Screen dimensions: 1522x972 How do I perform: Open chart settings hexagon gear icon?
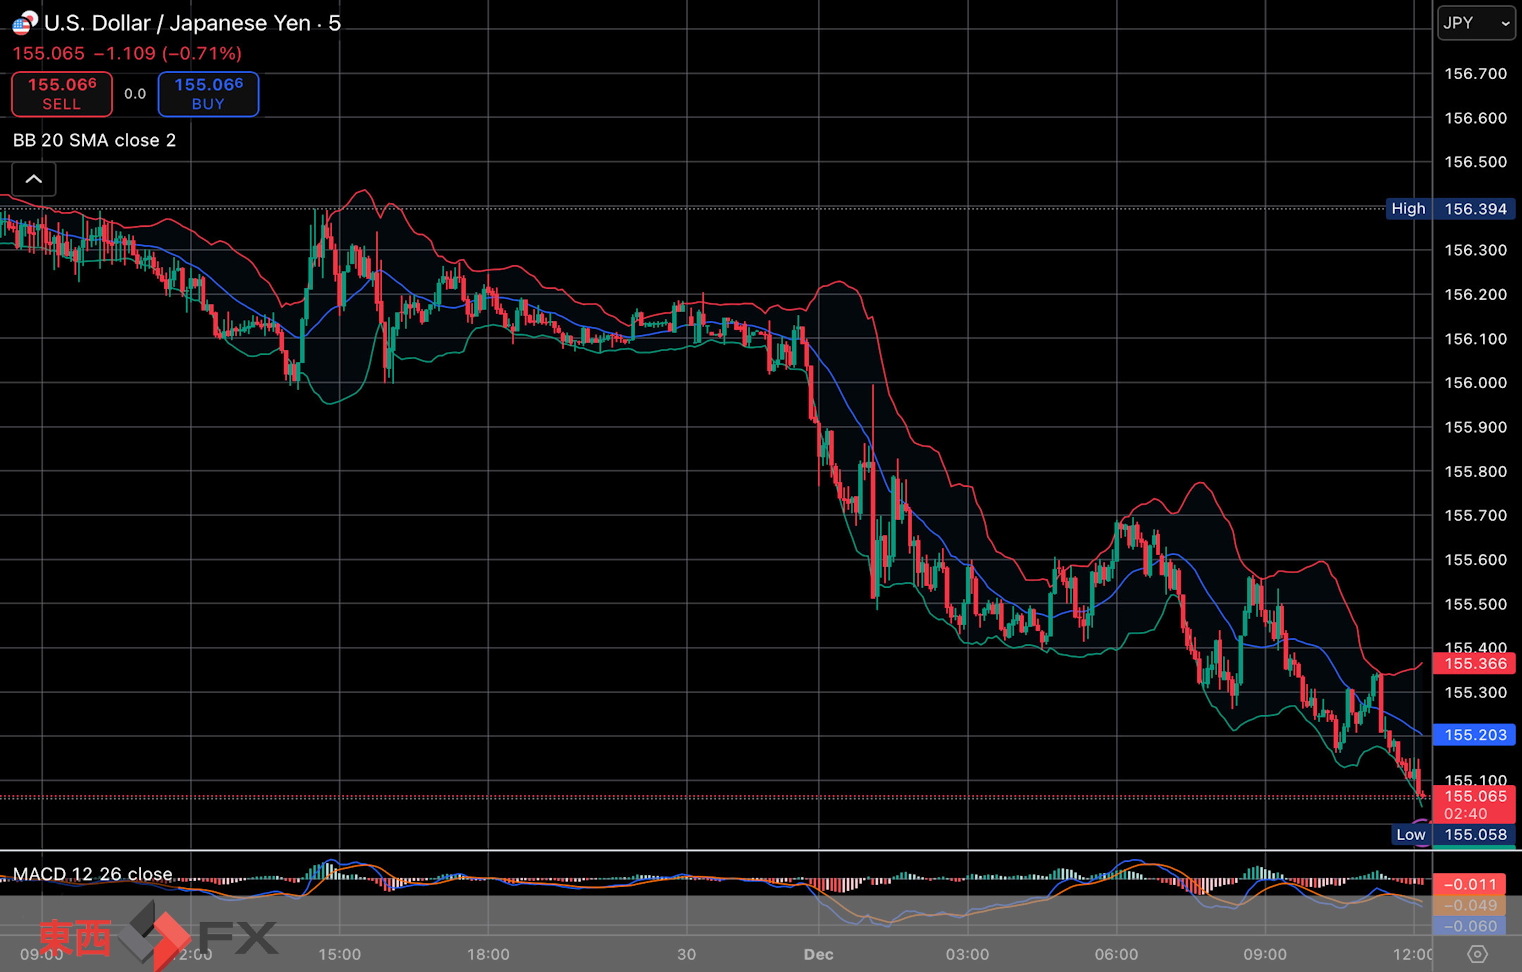coord(1477,954)
